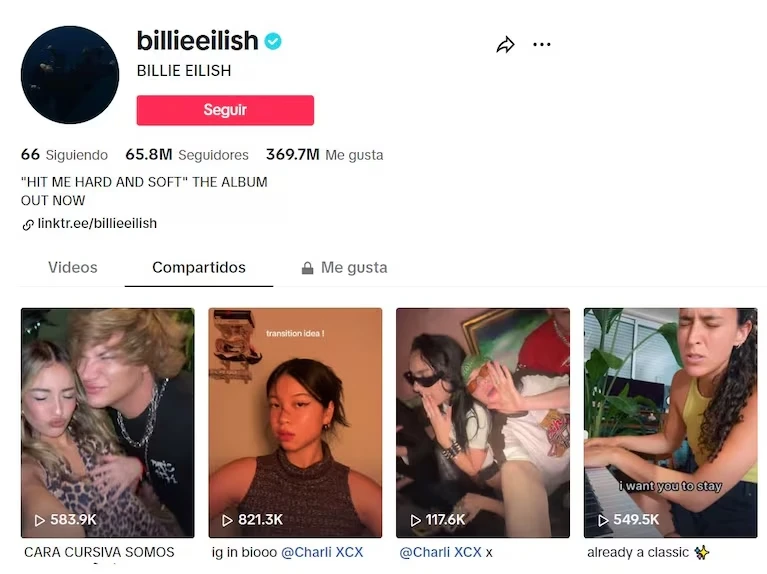The image size is (767, 574).
Task: Click the blue verified badge
Action: (x=273, y=41)
